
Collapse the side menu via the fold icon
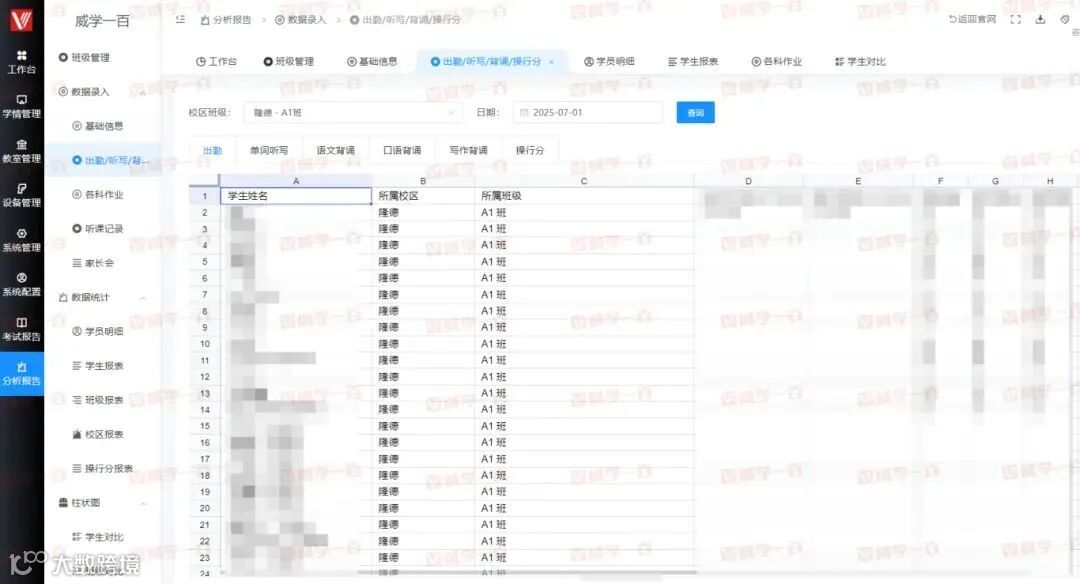click(180, 19)
